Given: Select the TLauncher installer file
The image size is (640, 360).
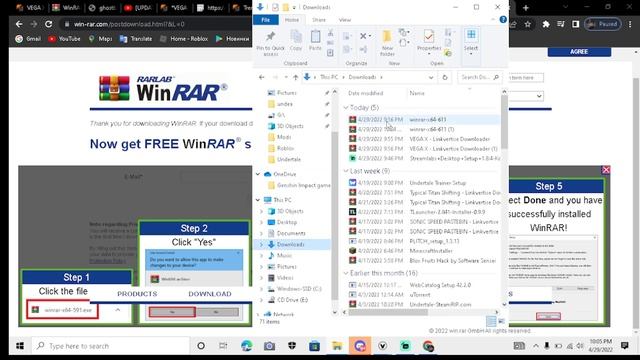Looking at the screenshot, I should point(423,212).
